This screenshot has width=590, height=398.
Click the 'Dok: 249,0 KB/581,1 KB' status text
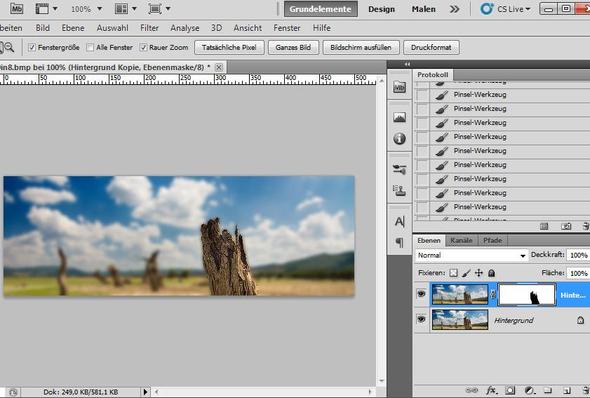coord(81,392)
